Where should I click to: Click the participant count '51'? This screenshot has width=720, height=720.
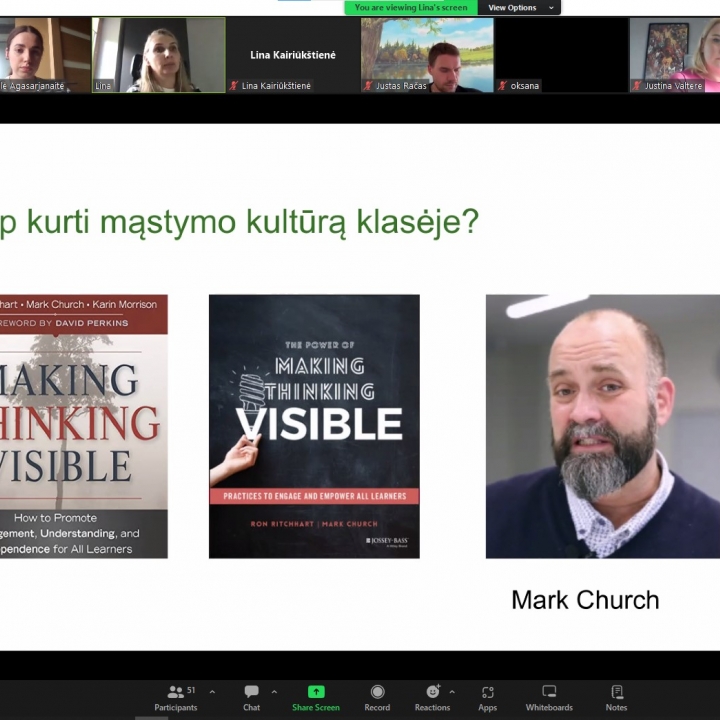tap(191, 690)
